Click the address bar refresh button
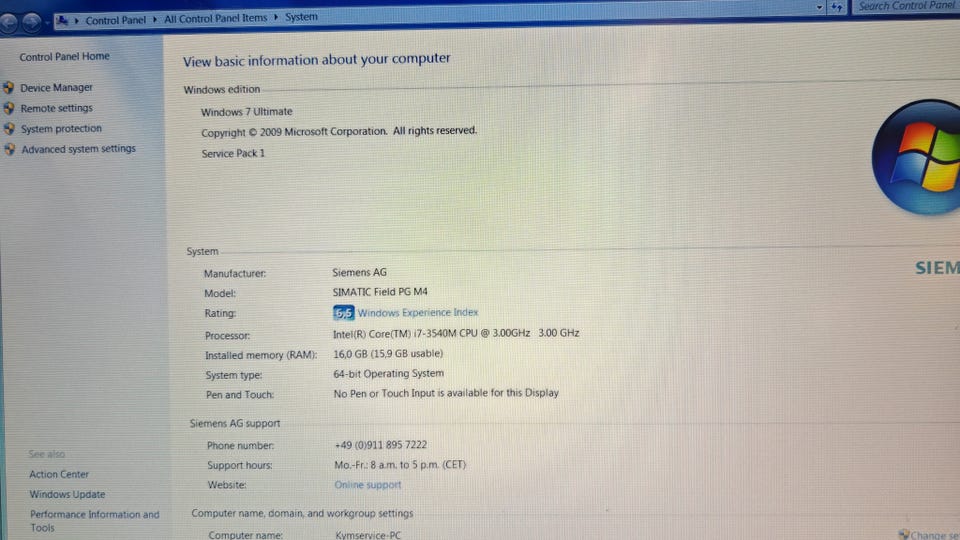 (836, 7)
